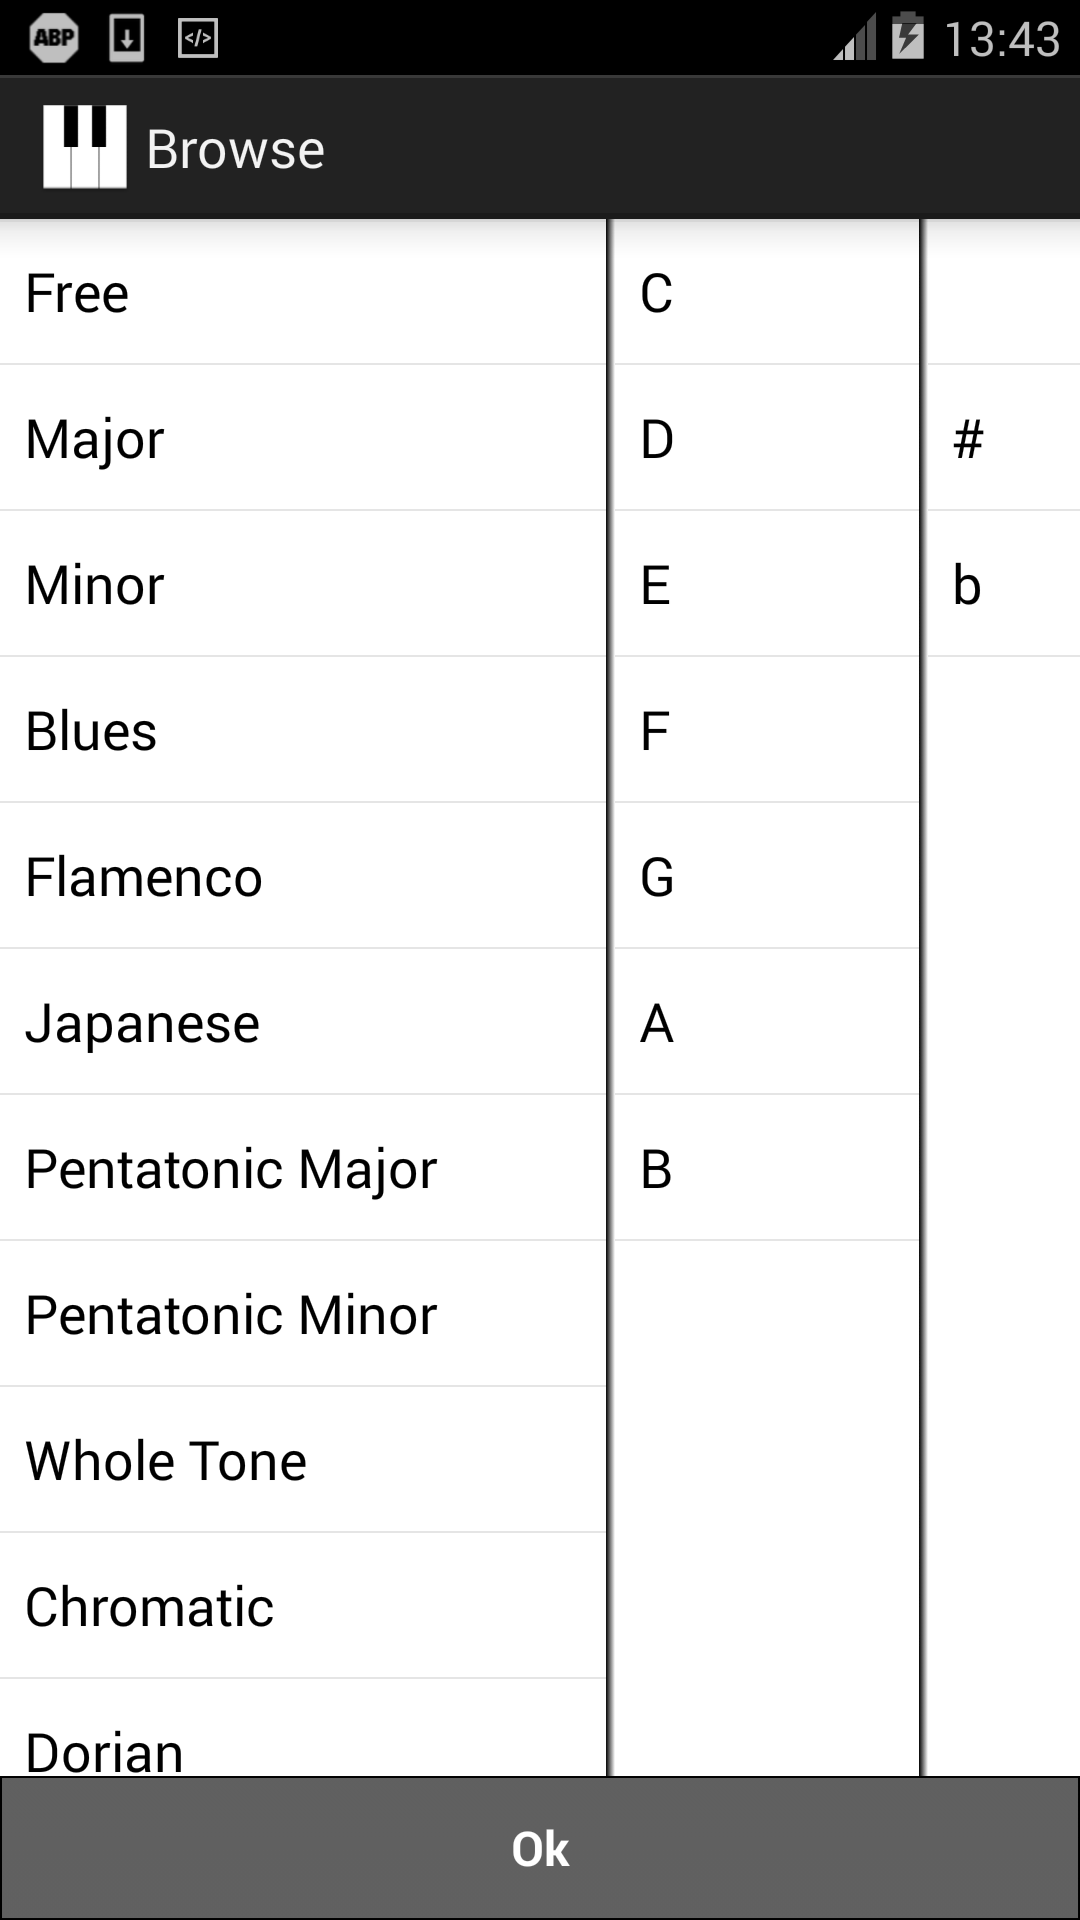Pick the Blues scale option
The height and width of the screenshot is (1920, 1080).
click(302, 731)
